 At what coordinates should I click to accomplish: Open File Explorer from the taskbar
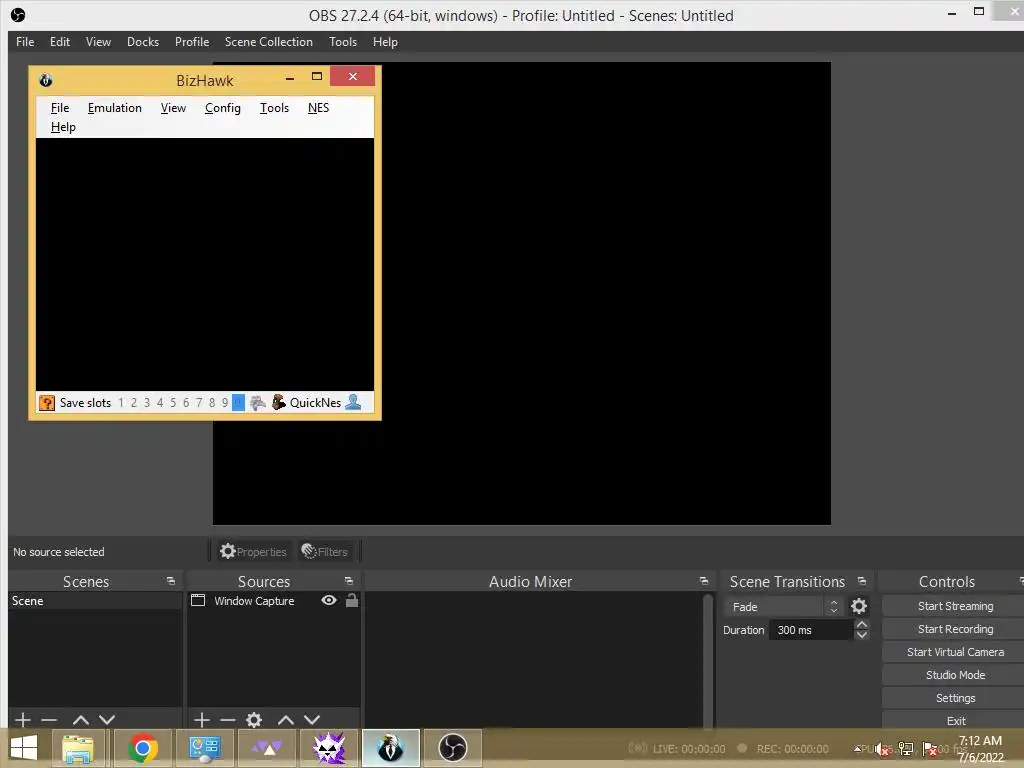point(77,748)
